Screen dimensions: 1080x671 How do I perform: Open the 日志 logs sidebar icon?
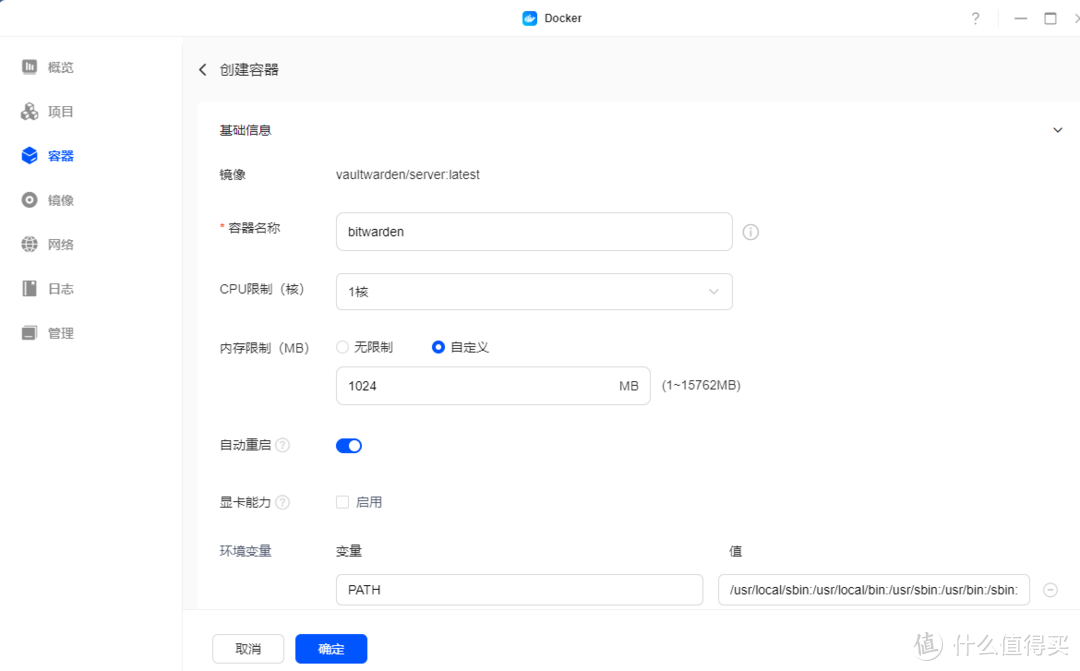(29, 289)
